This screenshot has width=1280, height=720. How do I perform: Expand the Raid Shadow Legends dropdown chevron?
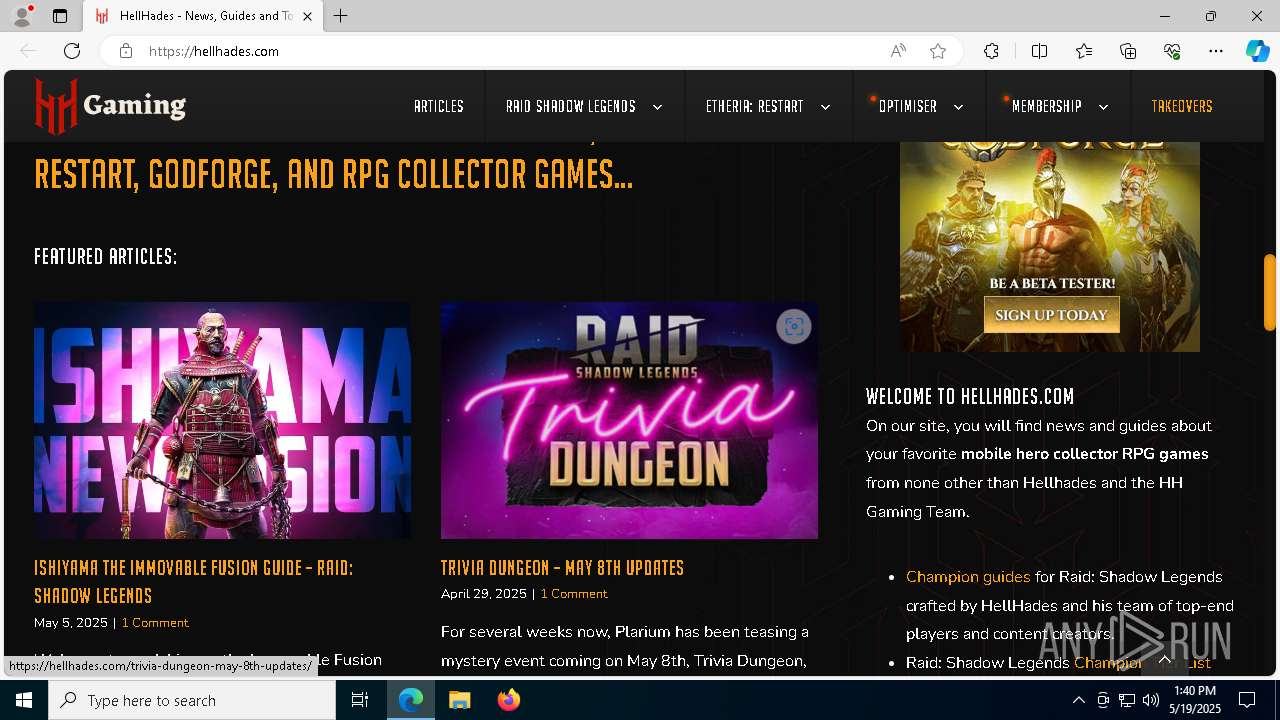[657, 107]
